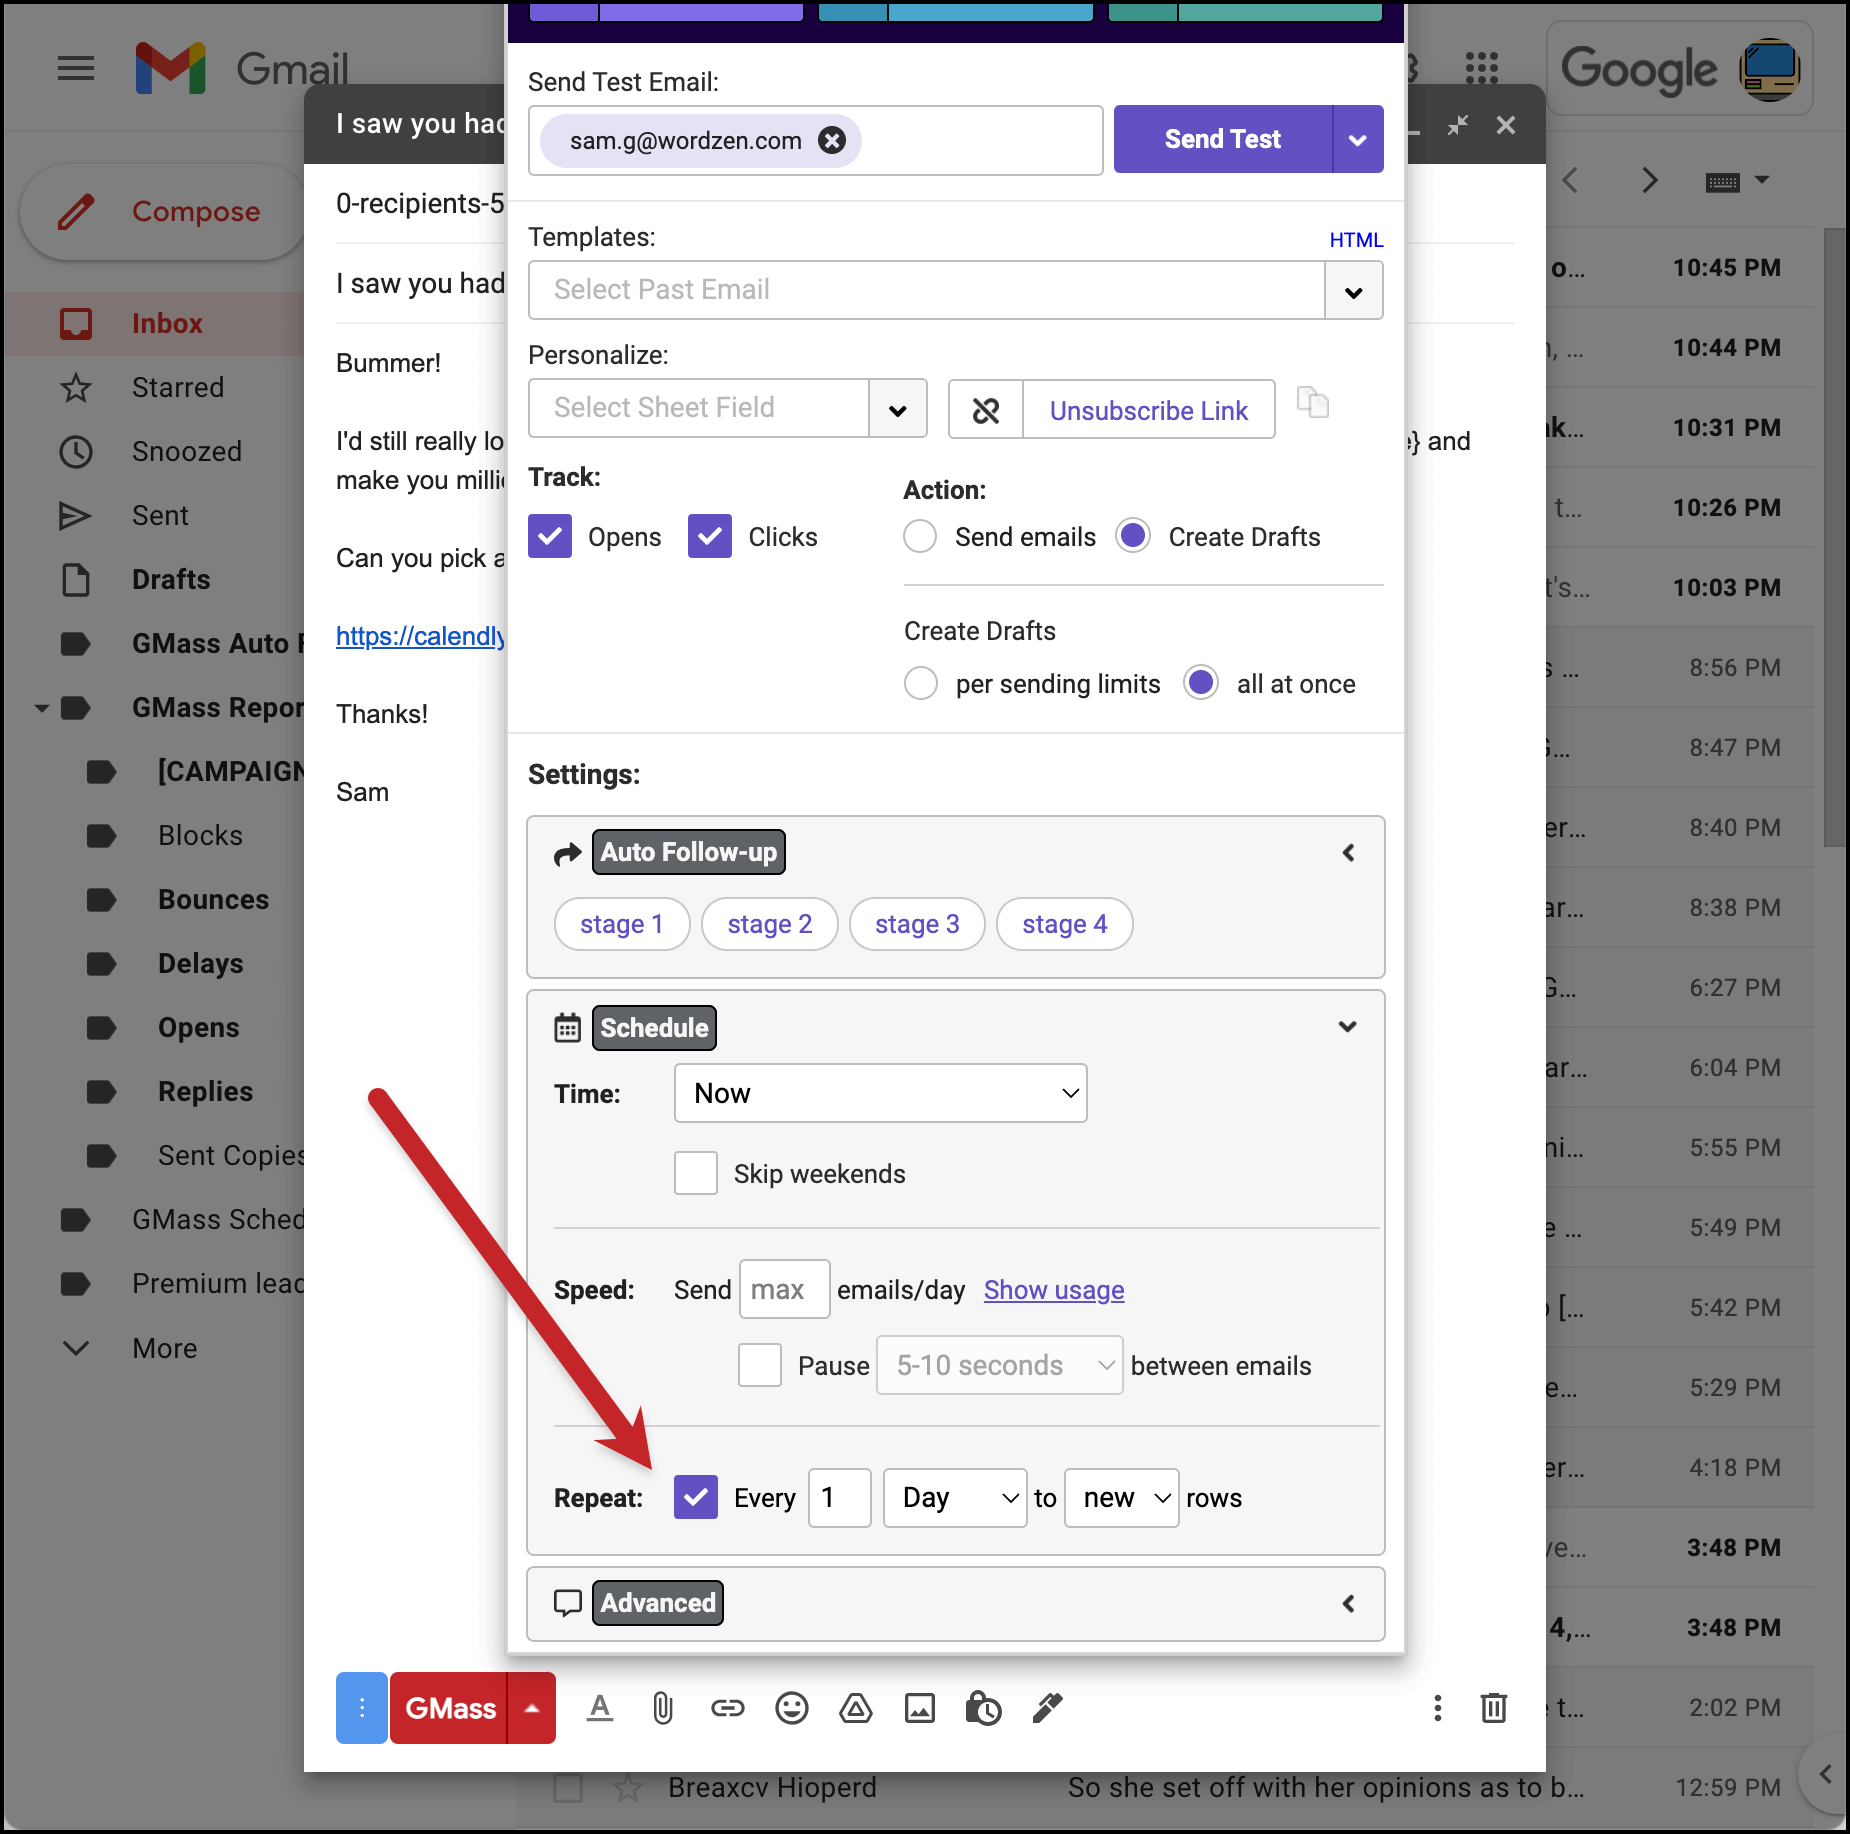The height and width of the screenshot is (1834, 1850).
Task: Click the broken-link unsubscribe icon
Action: [x=986, y=410]
